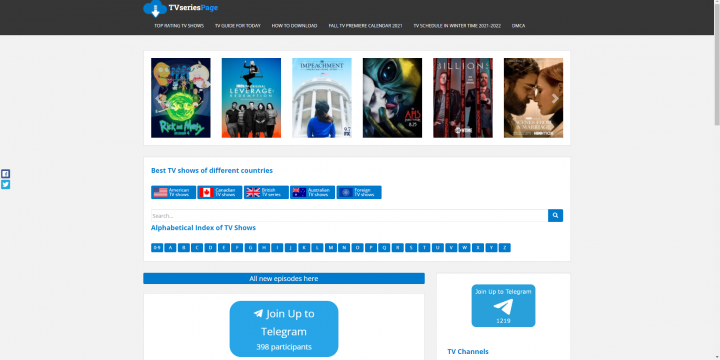Select letter V in alphabetical index
Viewport: 720px width, 360px height.
(451, 248)
